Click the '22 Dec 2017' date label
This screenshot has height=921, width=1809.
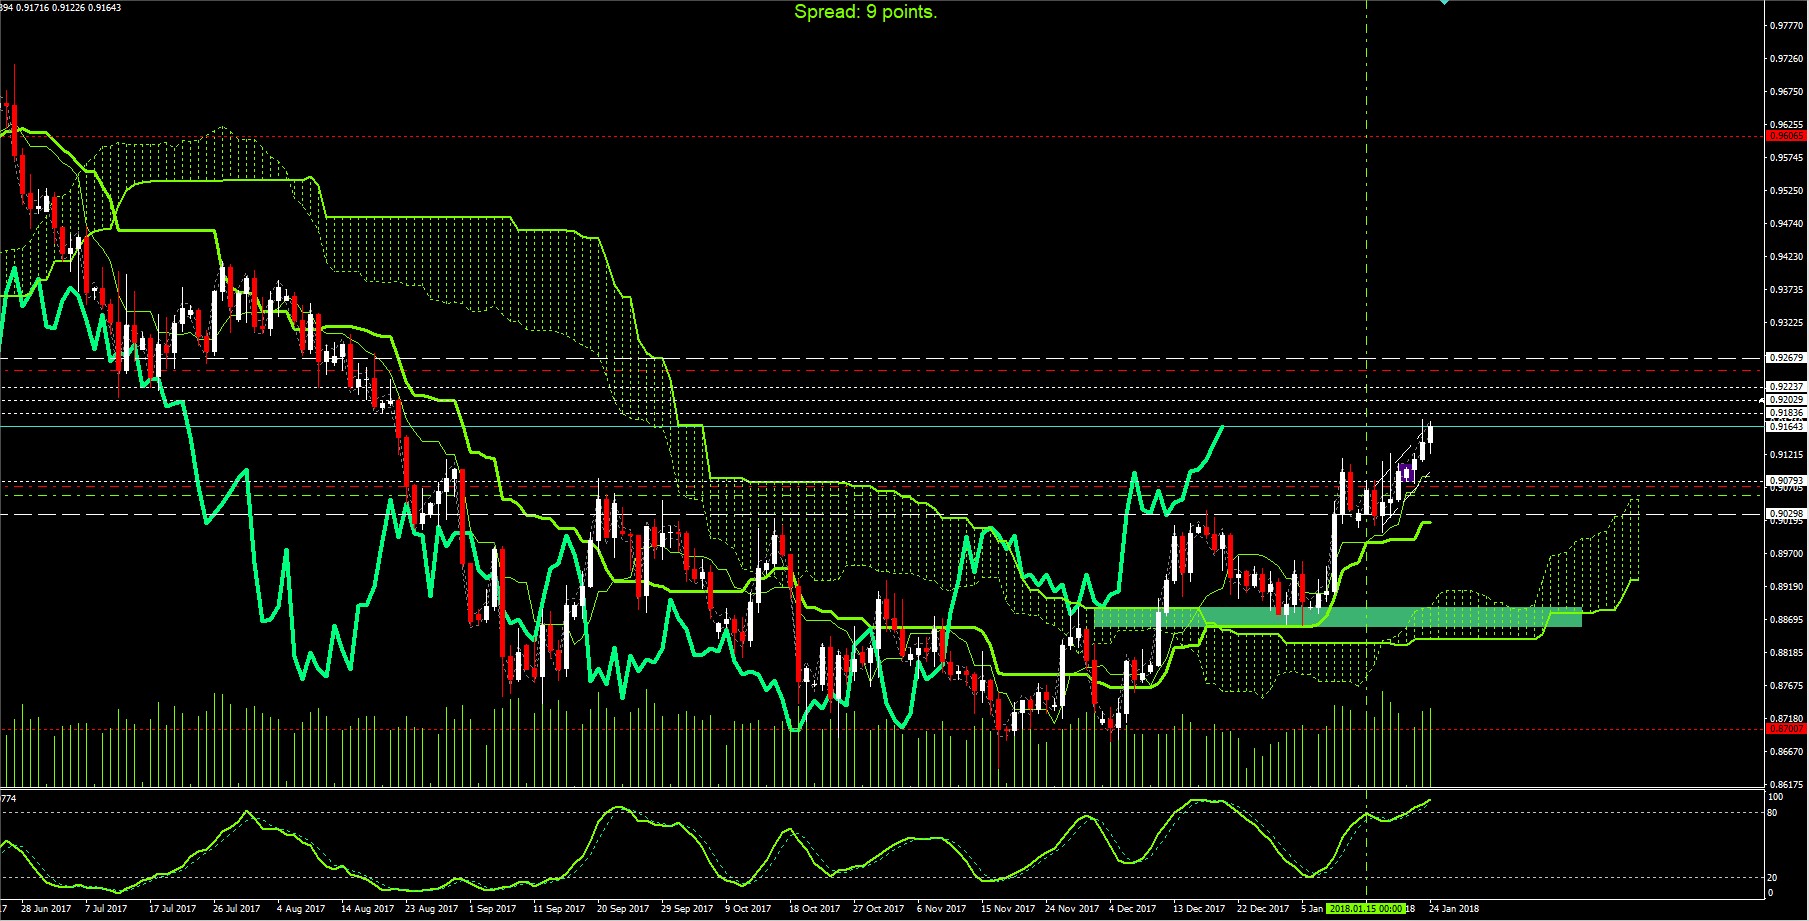1263,909
